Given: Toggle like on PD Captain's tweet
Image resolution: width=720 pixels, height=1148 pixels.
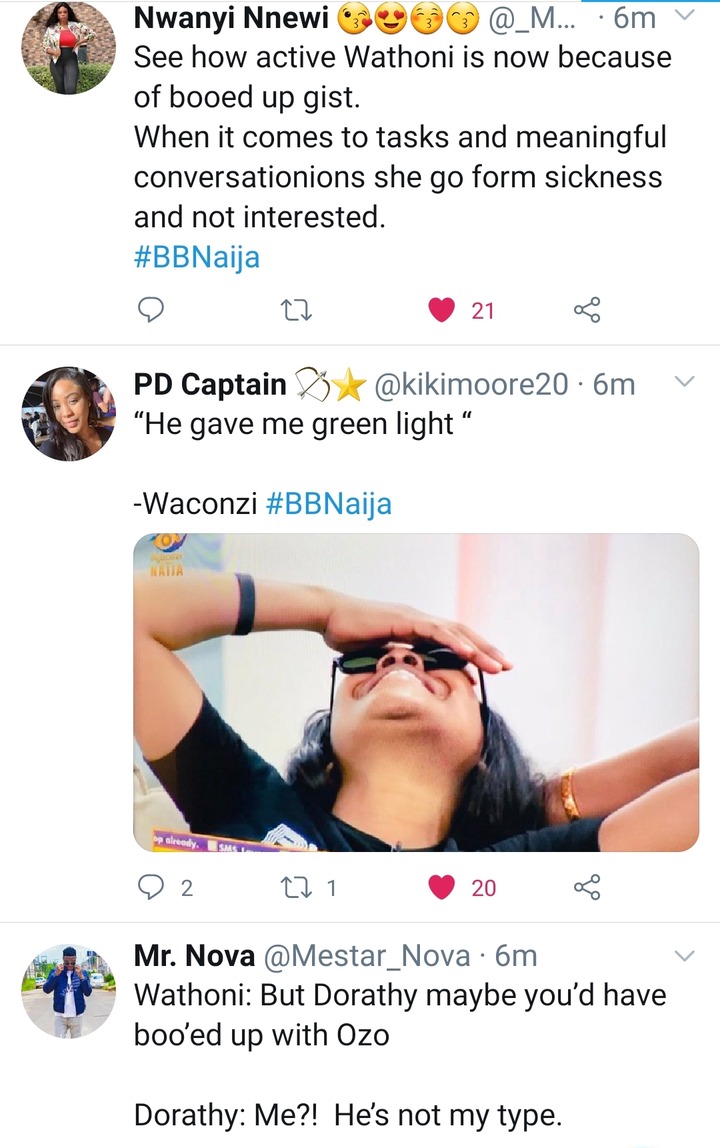Looking at the screenshot, I should coord(442,887).
